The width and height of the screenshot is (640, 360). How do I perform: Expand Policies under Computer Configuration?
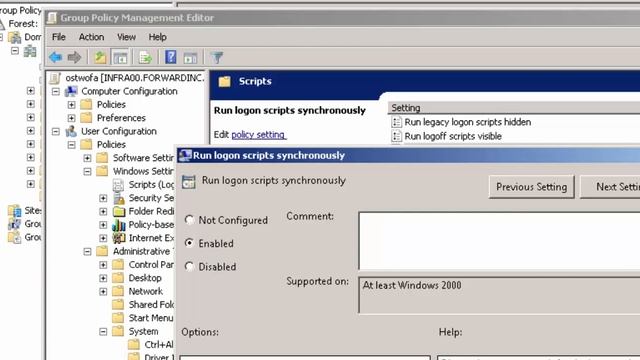tap(71, 105)
